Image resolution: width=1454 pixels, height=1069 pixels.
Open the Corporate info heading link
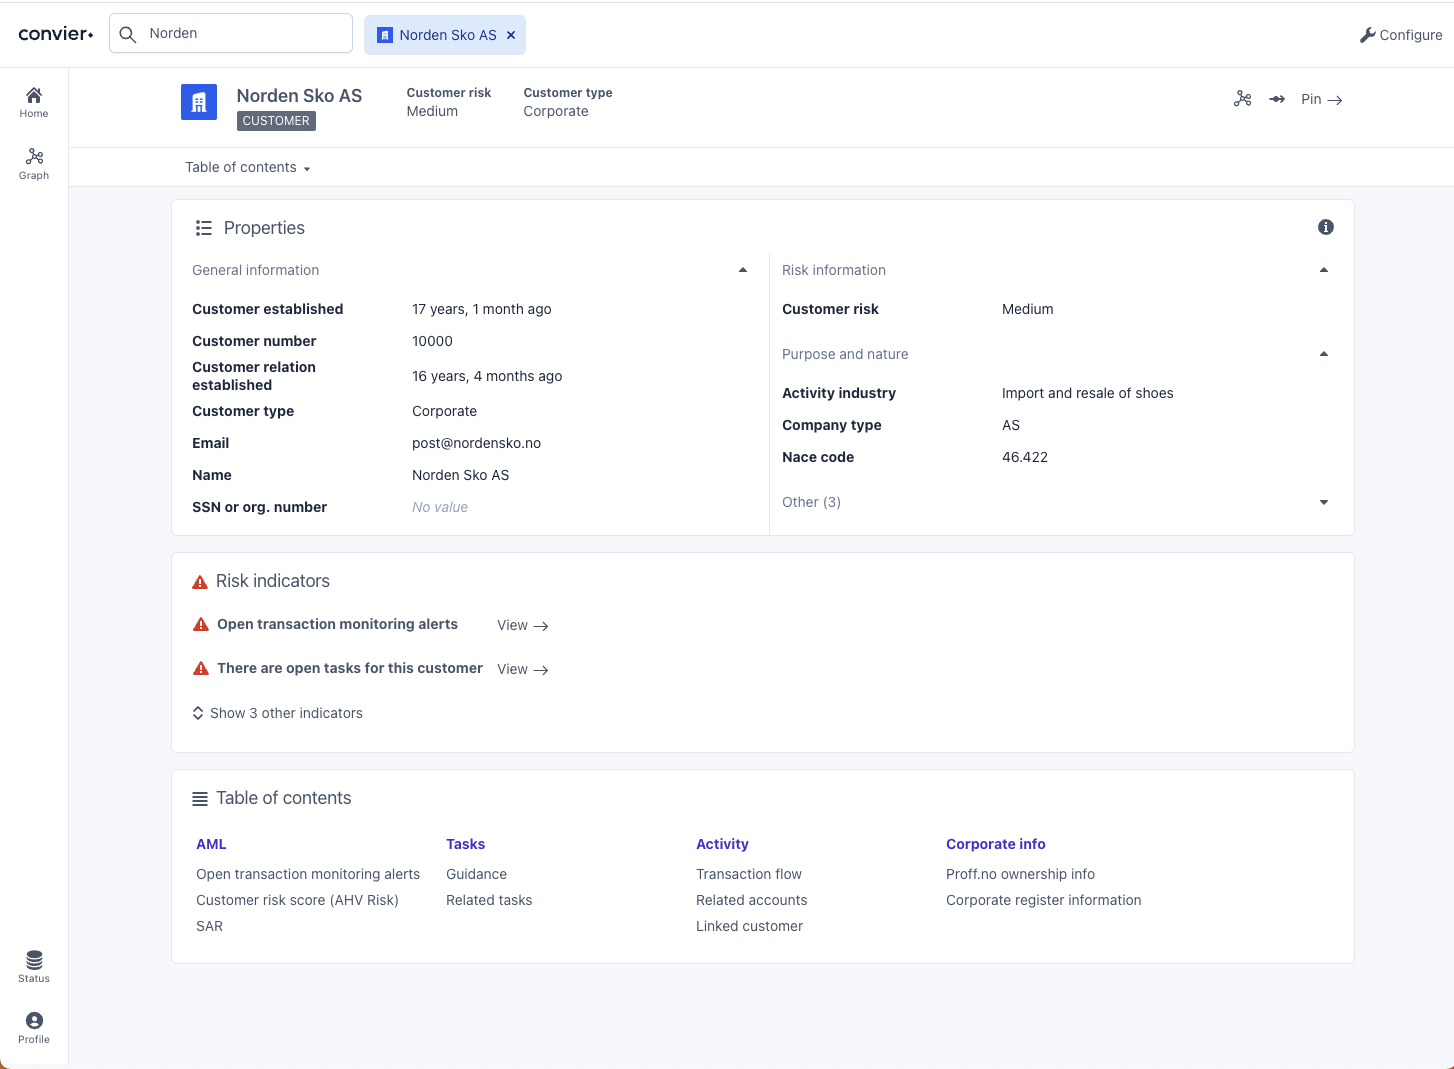(x=996, y=844)
